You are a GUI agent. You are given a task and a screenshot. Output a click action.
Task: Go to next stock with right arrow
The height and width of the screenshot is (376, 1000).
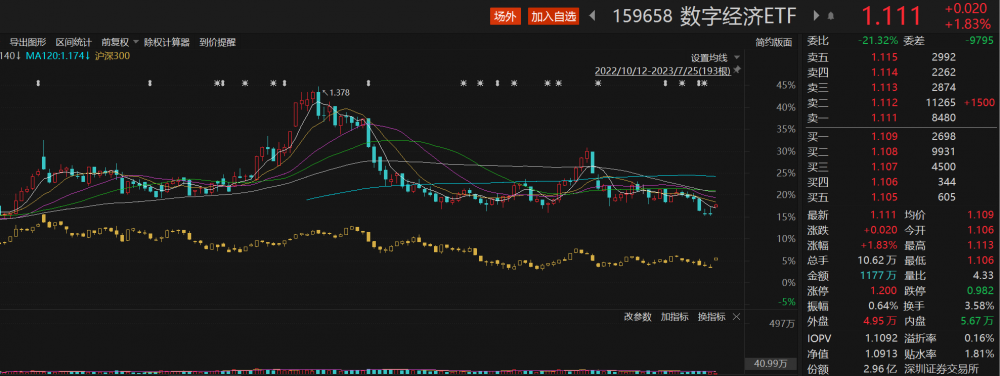coord(817,16)
